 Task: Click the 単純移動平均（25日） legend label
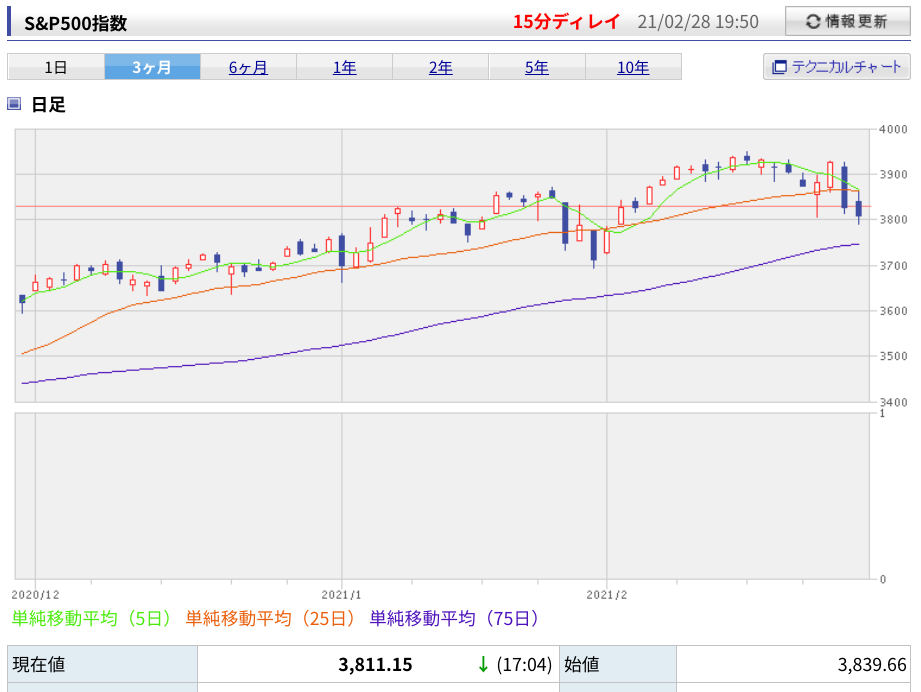(x=271, y=619)
